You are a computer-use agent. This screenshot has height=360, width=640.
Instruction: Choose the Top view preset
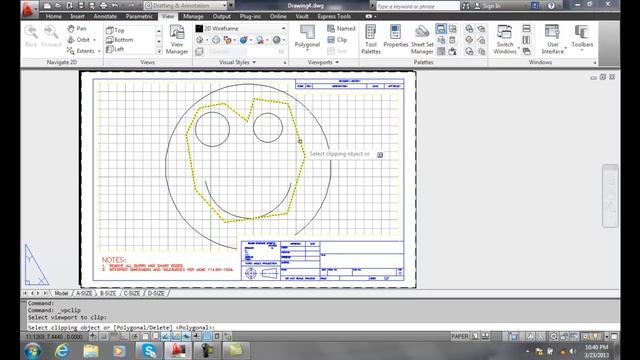[115, 30]
